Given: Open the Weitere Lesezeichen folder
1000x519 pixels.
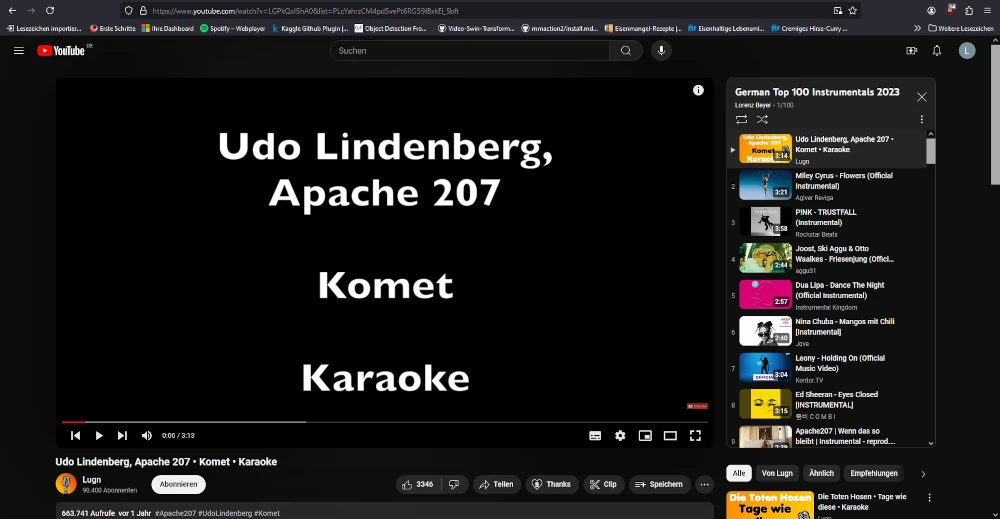Looking at the screenshot, I should [960, 28].
